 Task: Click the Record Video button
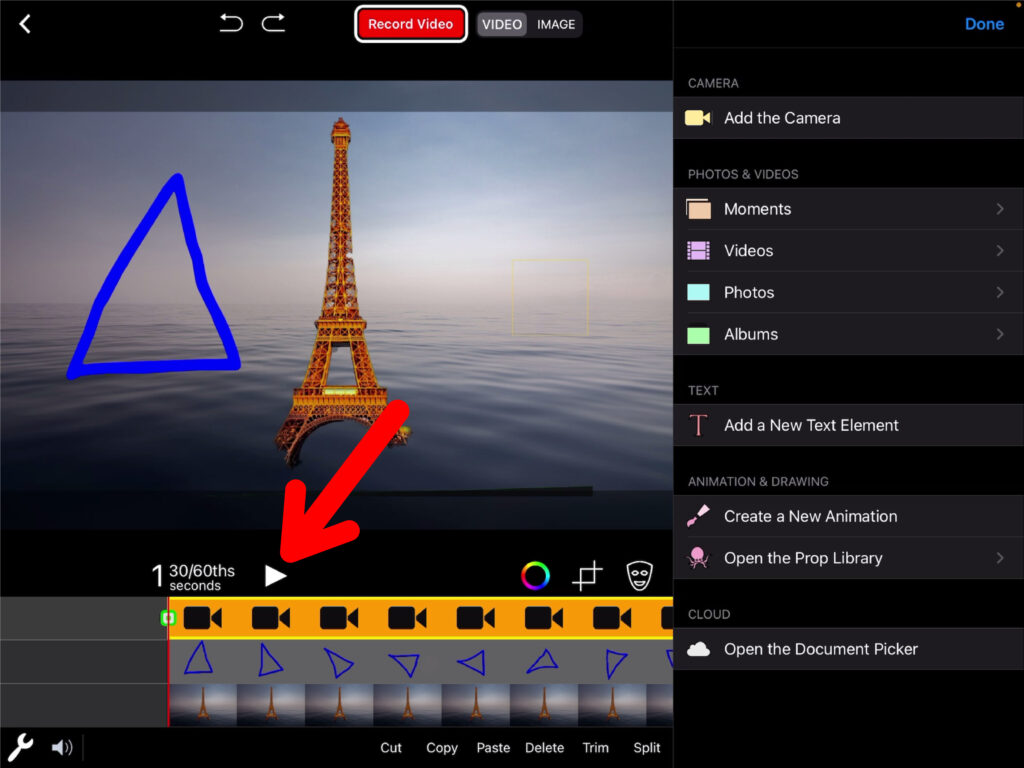pos(410,24)
